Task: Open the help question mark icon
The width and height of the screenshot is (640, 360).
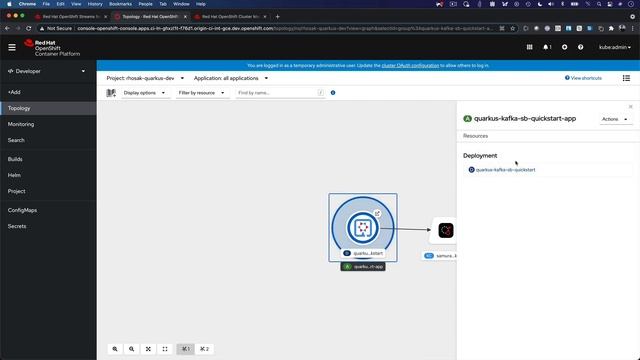Action: (580, 47)
